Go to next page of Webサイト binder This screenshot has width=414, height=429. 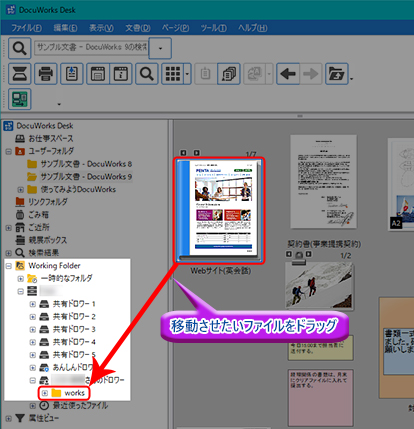click(197, 153)
